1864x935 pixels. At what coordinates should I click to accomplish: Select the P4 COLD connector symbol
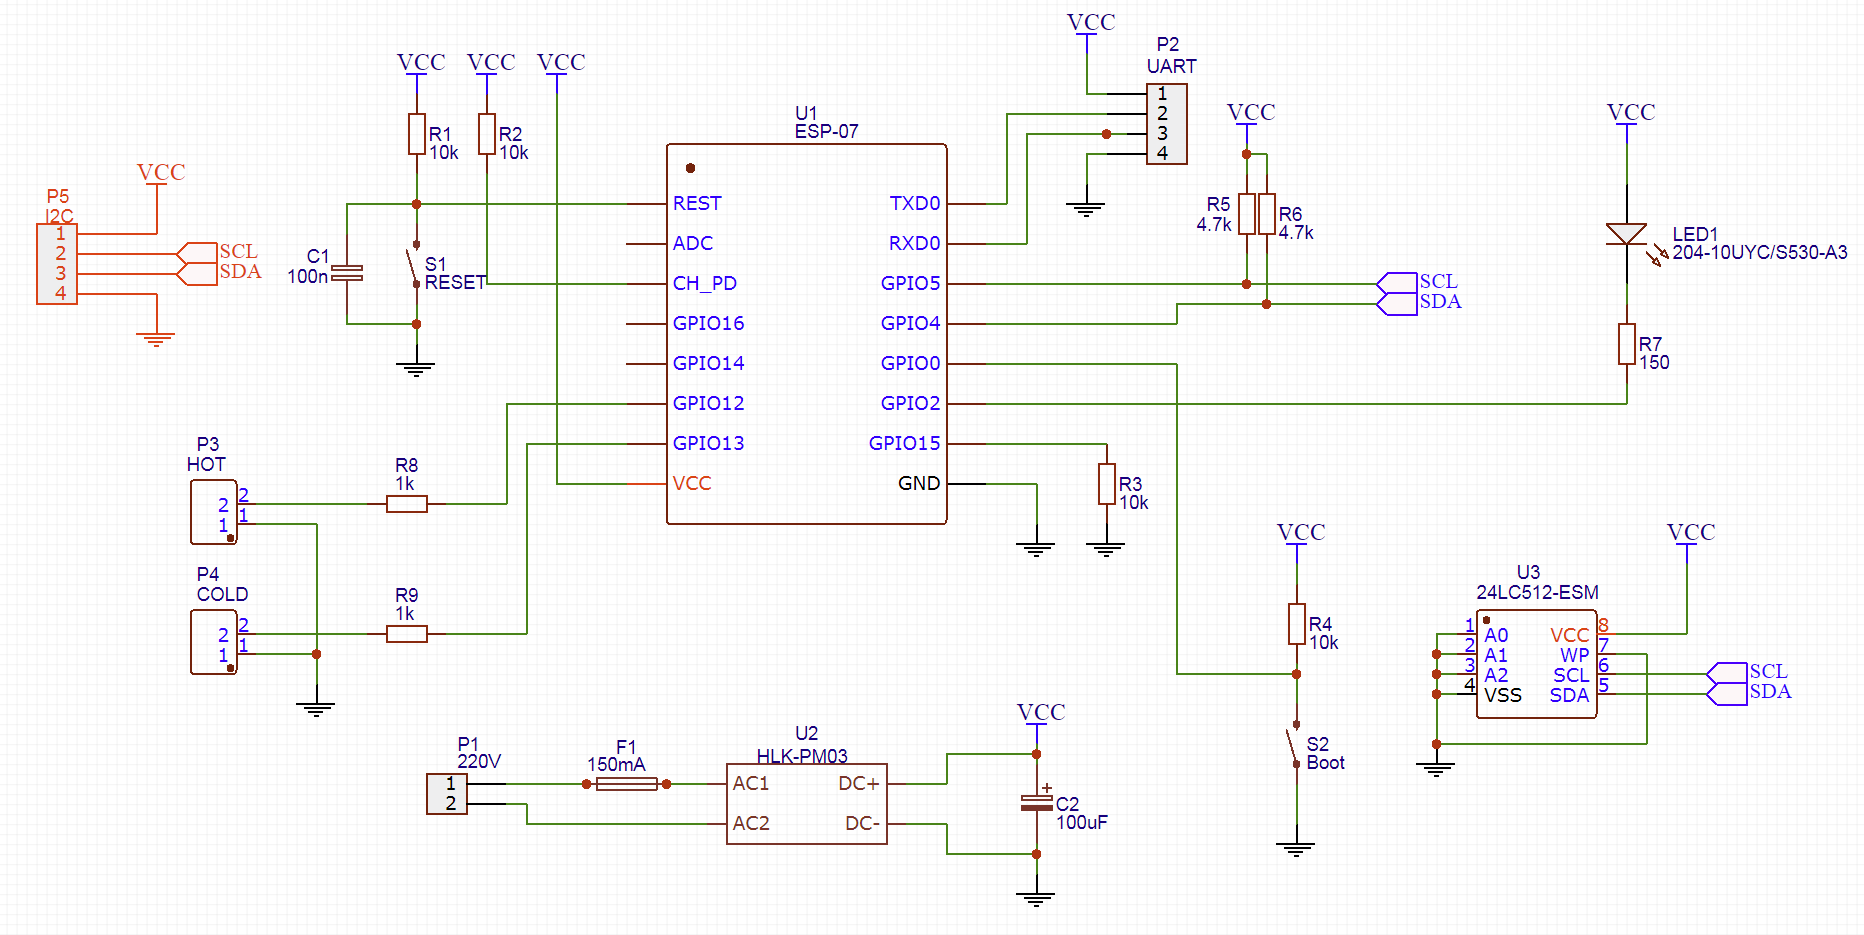coord(214,642)
